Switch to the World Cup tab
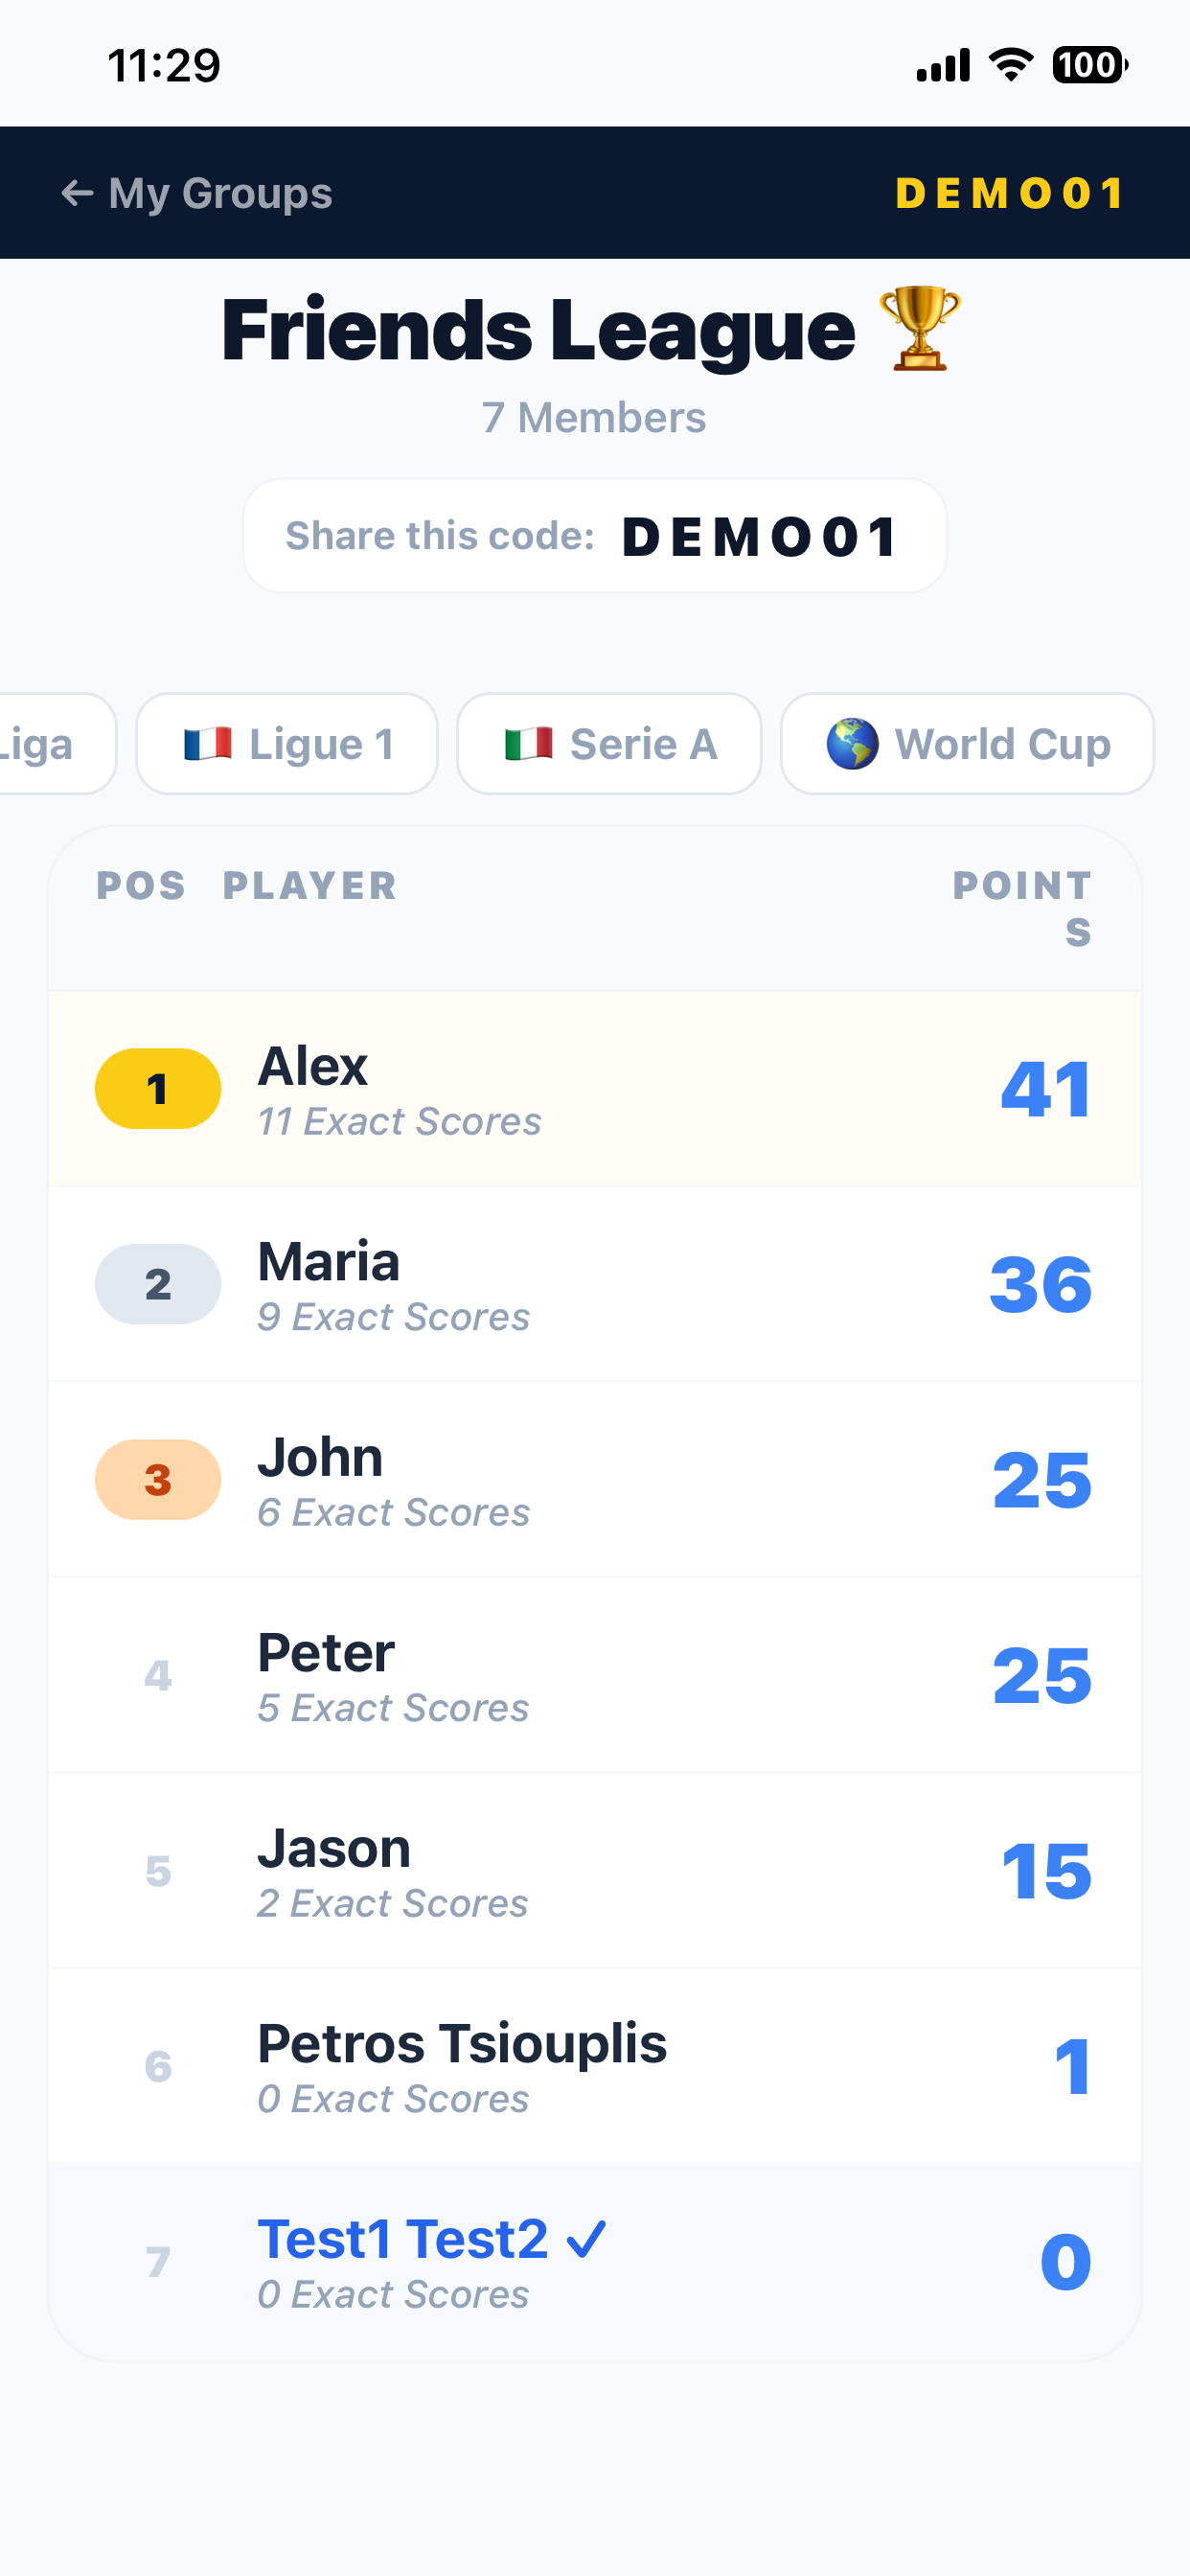This screenshot has height=2576, width=1190. pos(967,744)
